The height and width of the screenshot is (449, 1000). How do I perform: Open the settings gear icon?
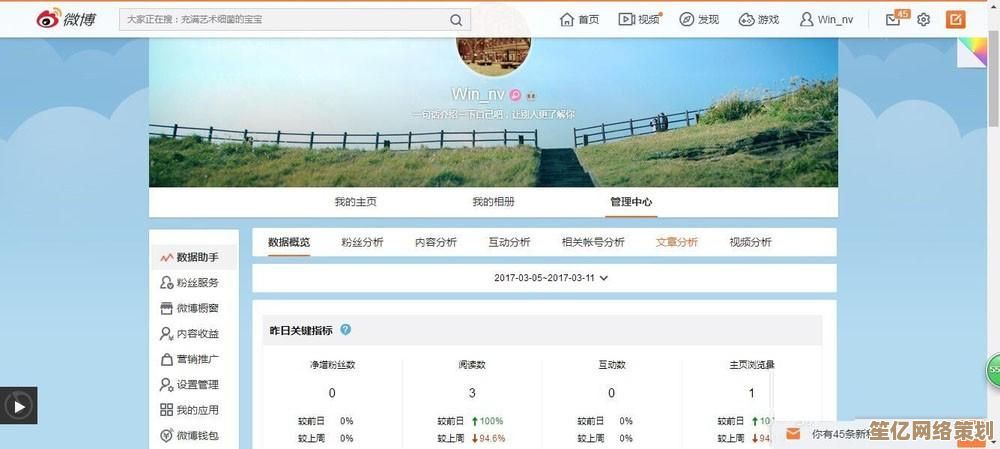click(923, 20)
